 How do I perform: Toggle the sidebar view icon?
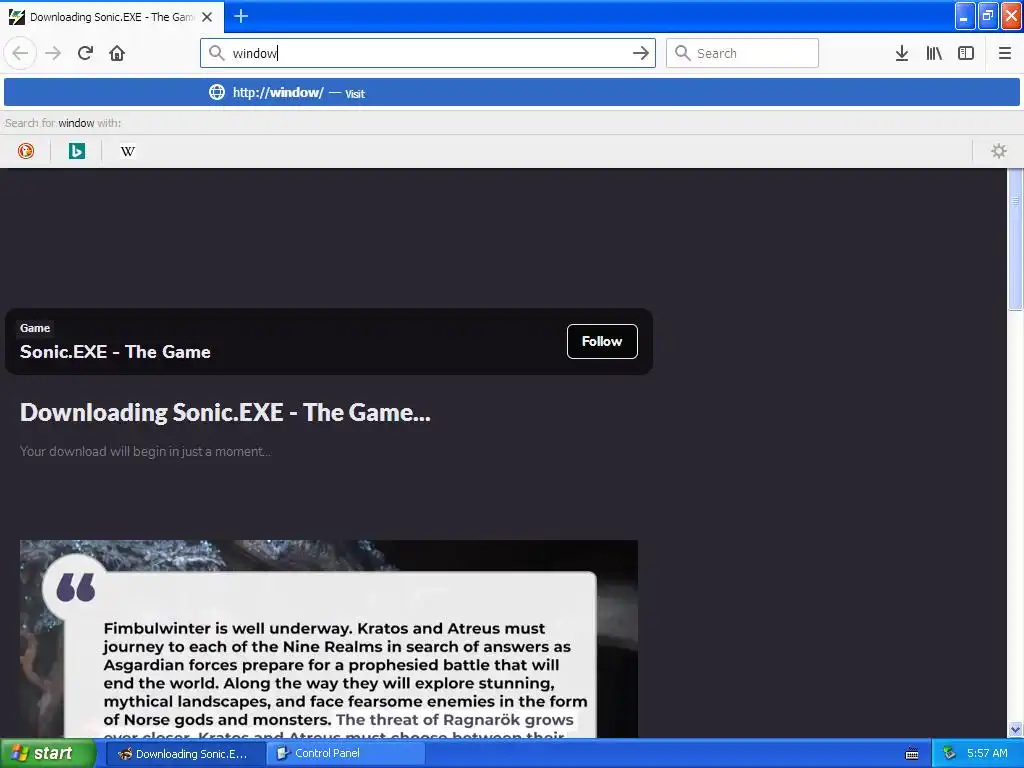point(966,53)
